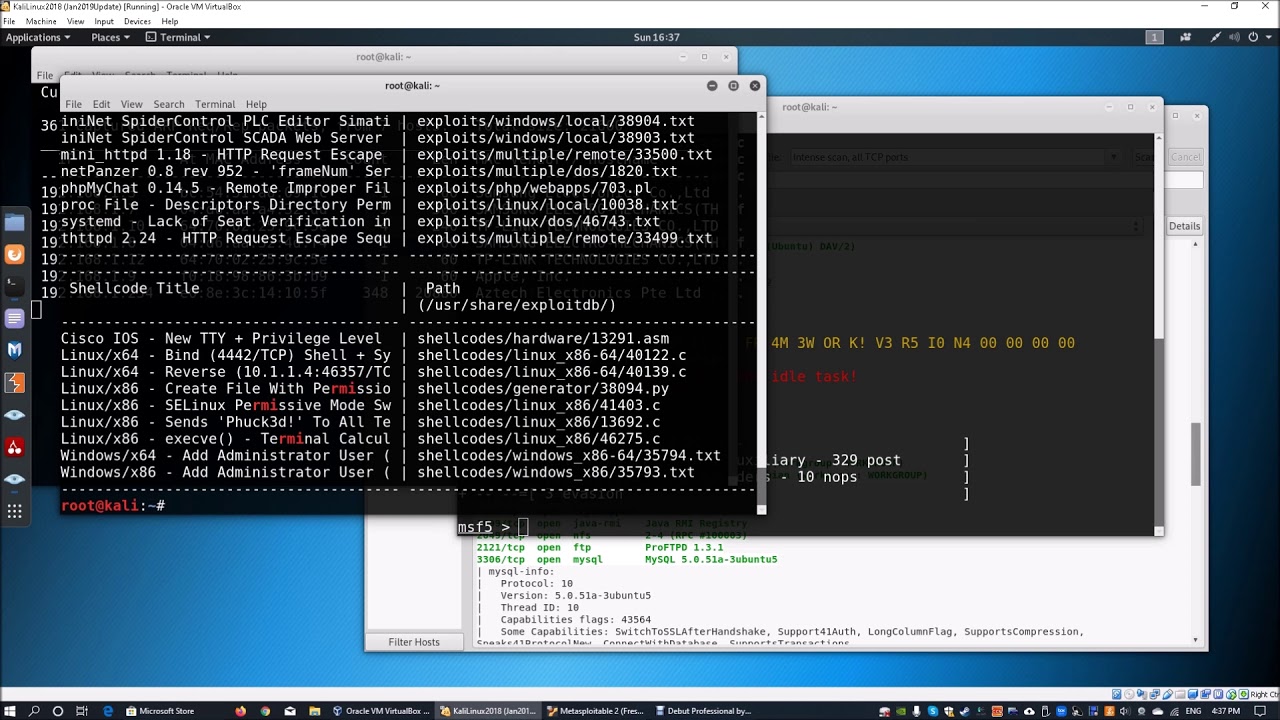Click Zenmap Details button
The image size is (1280, 720).
click(1184, 226)
